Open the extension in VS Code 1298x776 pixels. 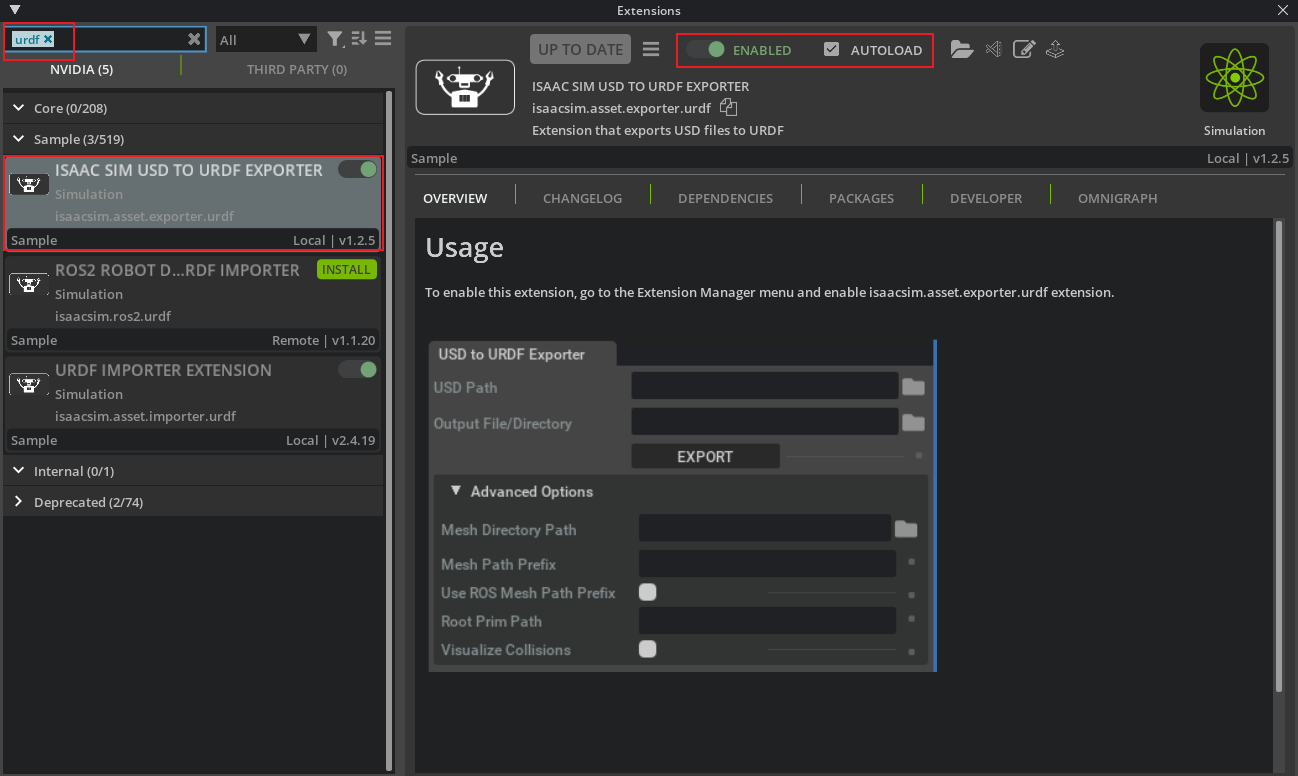click(993, 49)
